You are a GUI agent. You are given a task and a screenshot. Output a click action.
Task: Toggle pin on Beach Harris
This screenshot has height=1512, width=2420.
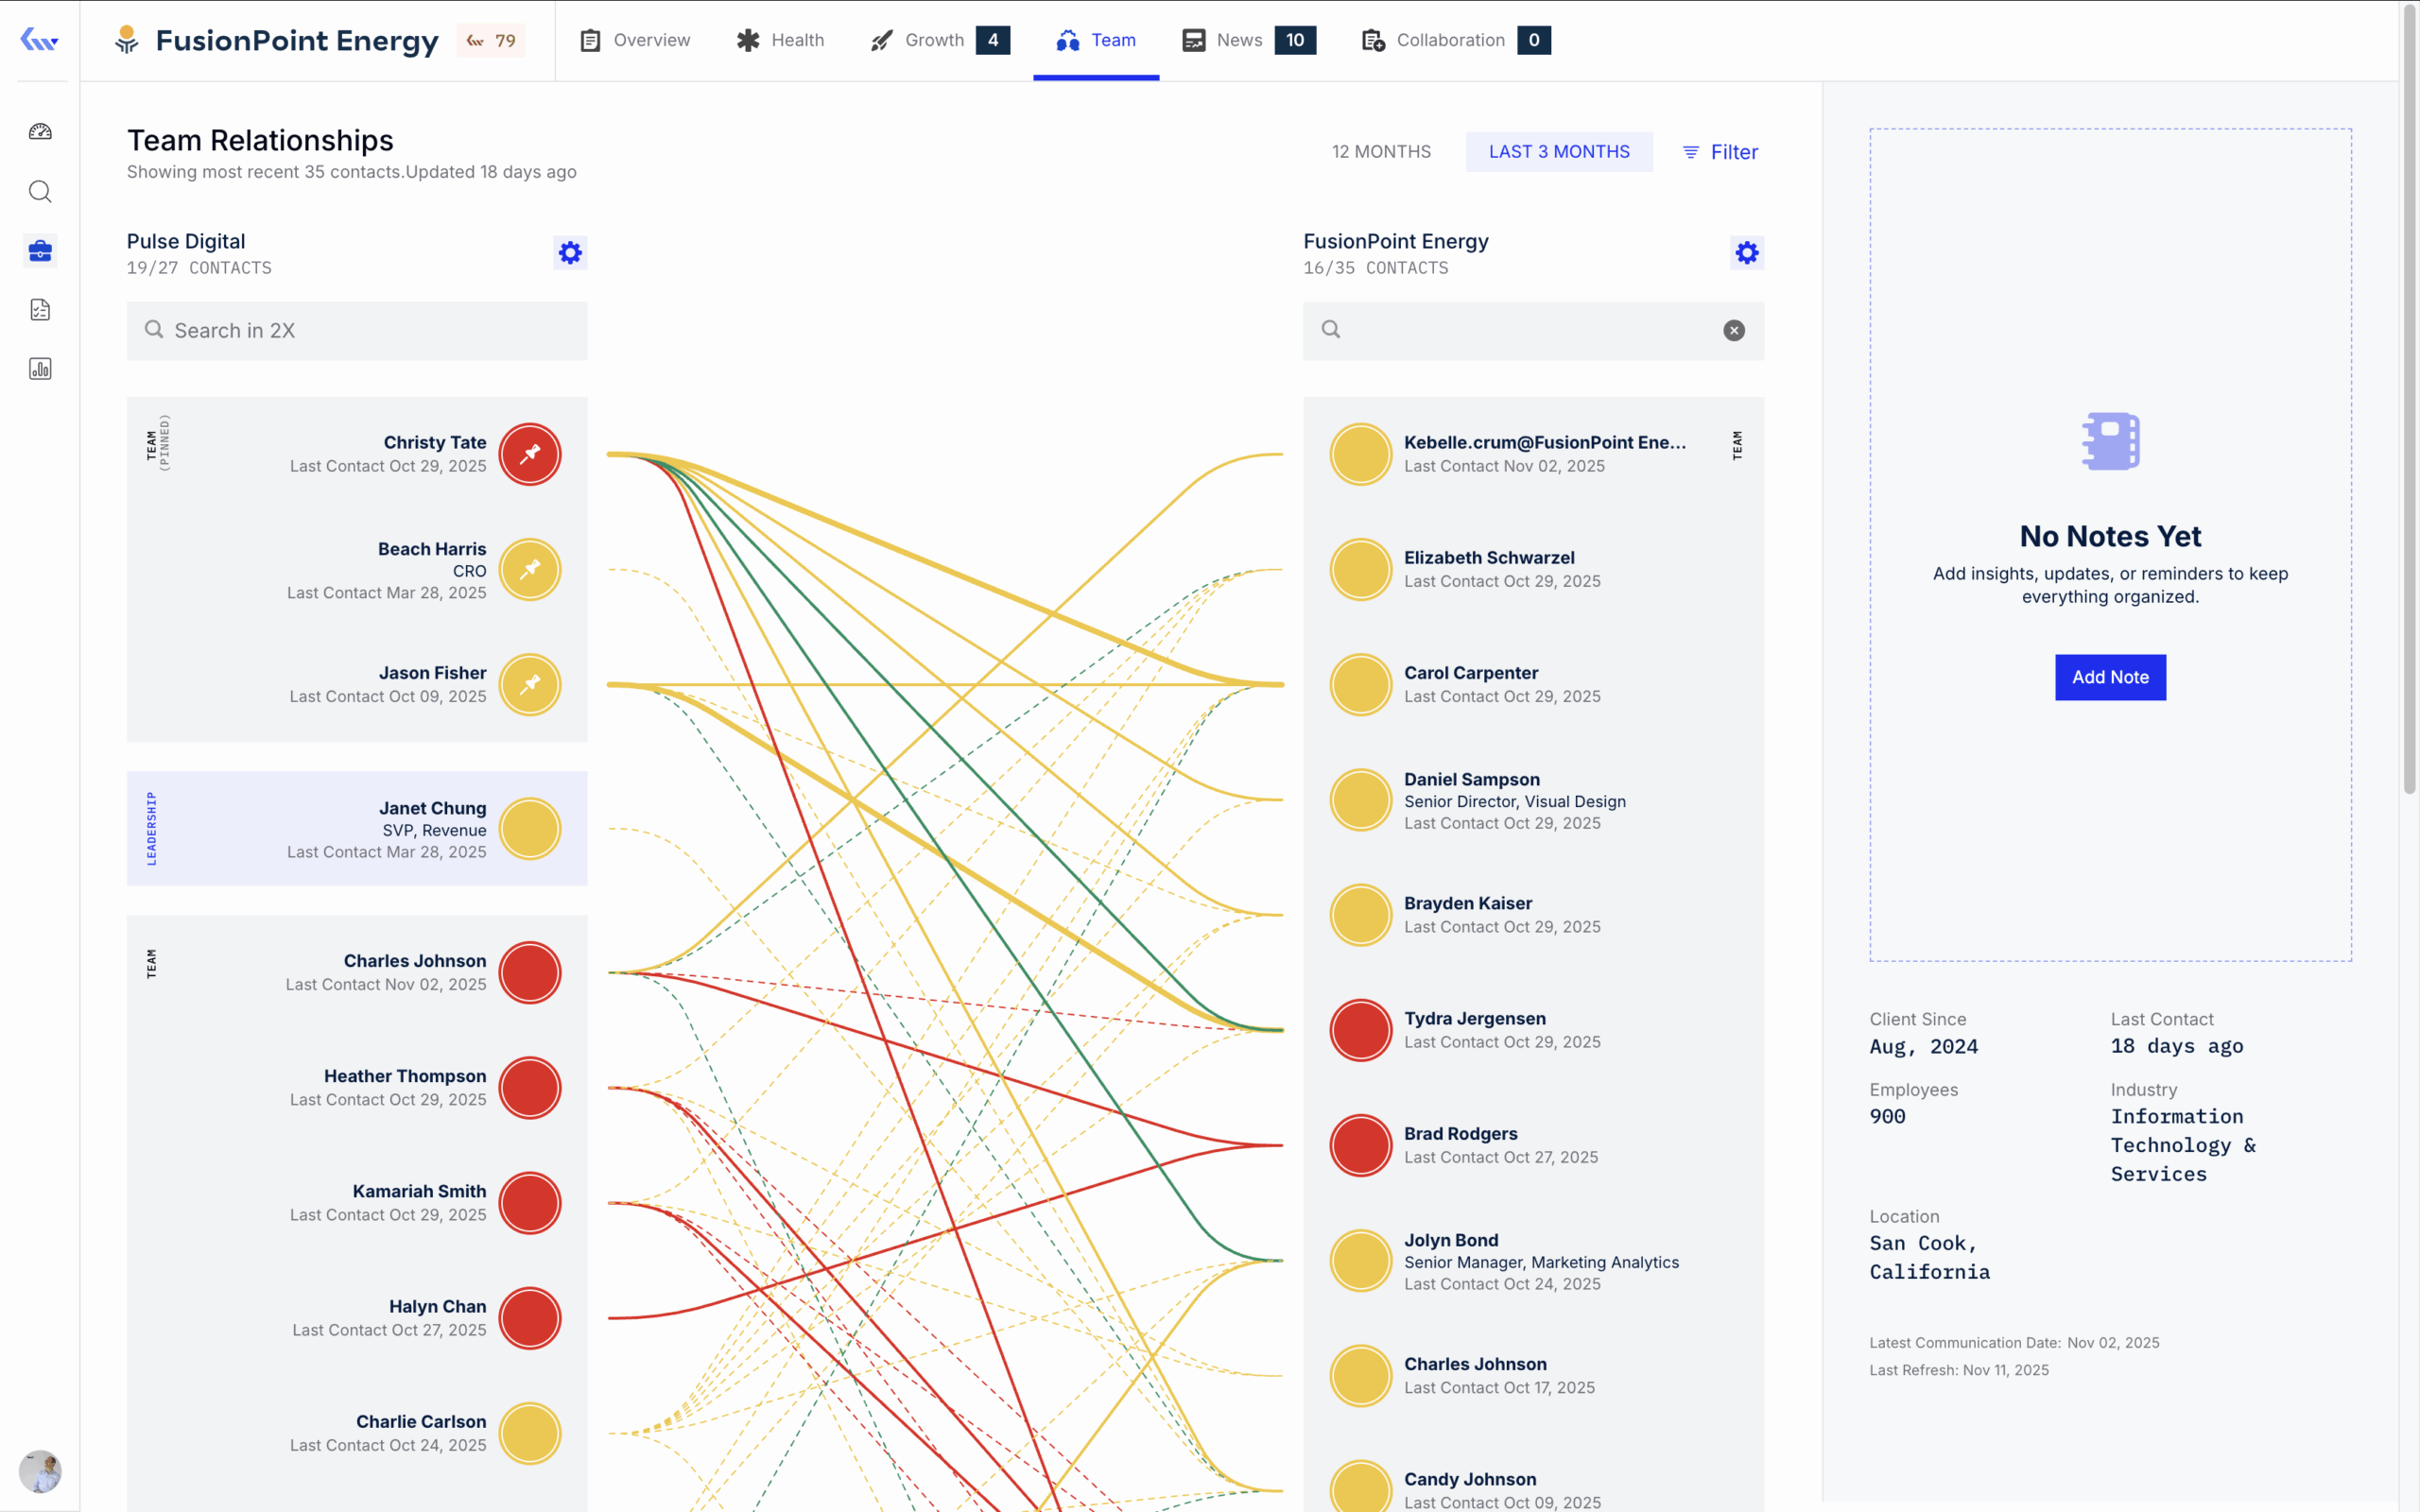[530, 570]
